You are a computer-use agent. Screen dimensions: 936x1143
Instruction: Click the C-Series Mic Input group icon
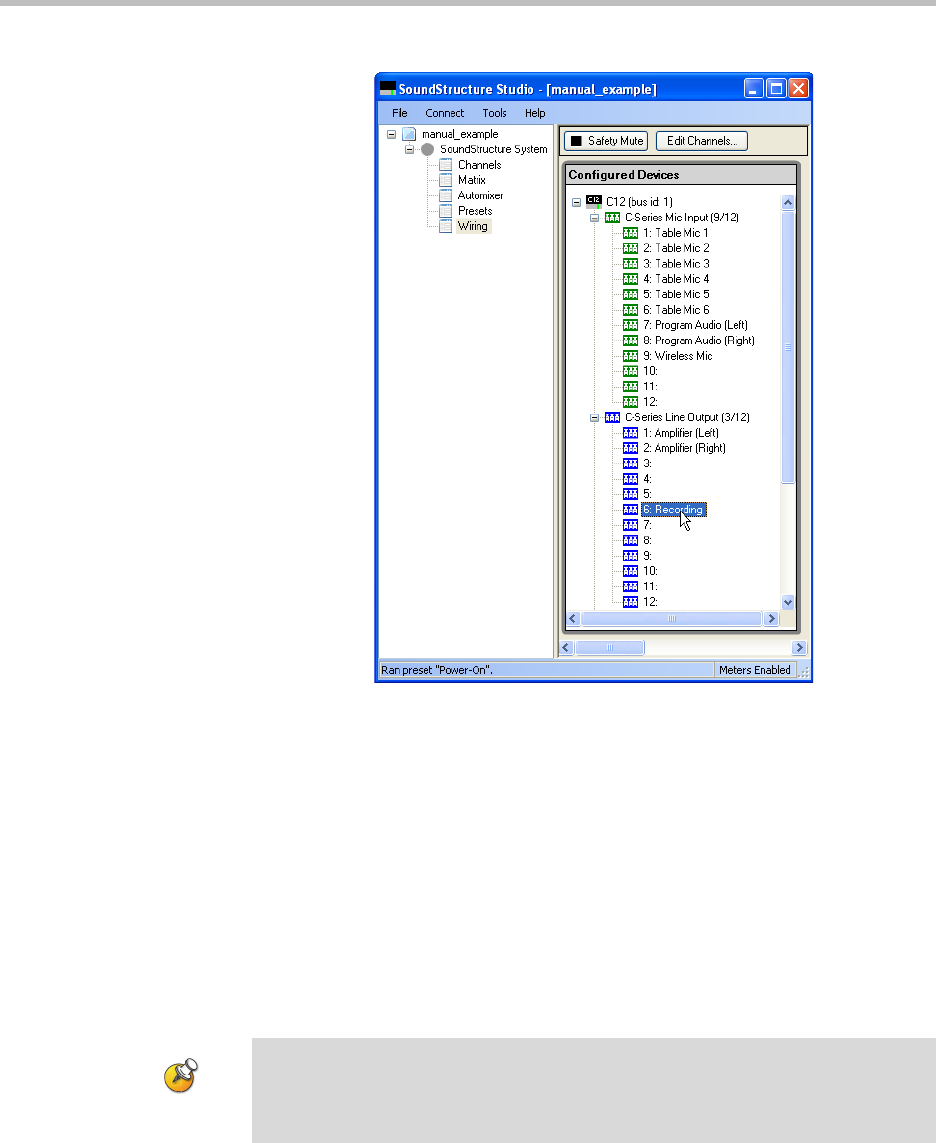[612, 217]
